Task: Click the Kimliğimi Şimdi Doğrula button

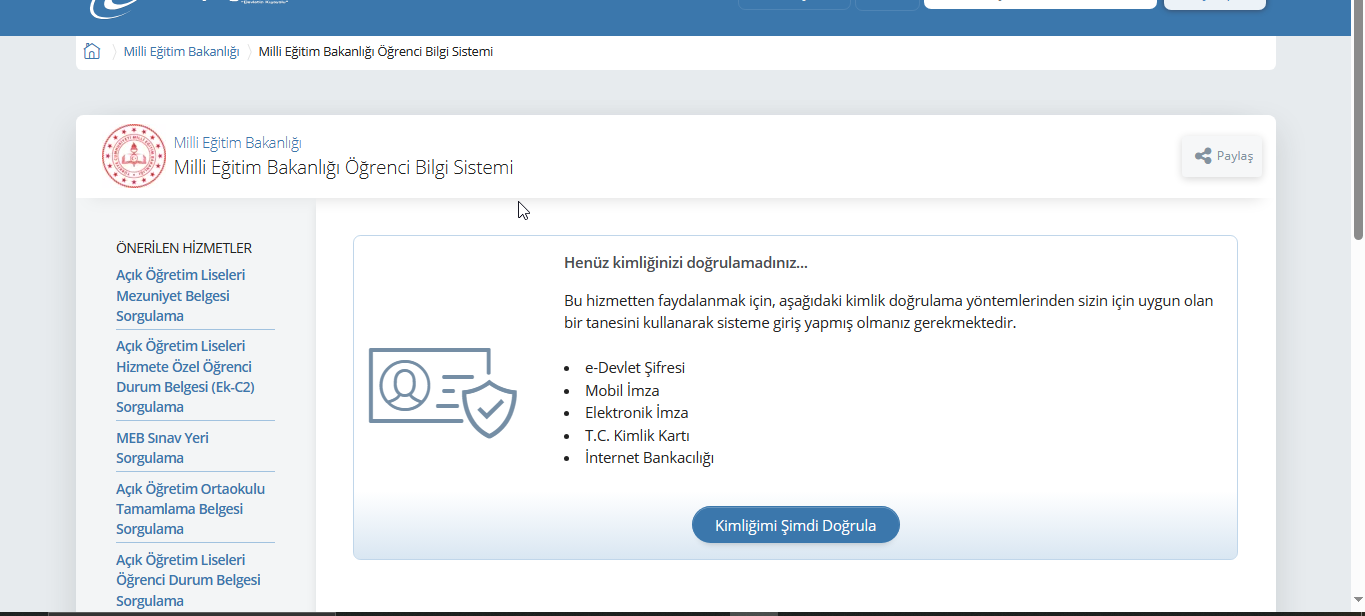Action: (x=796, y=525)
